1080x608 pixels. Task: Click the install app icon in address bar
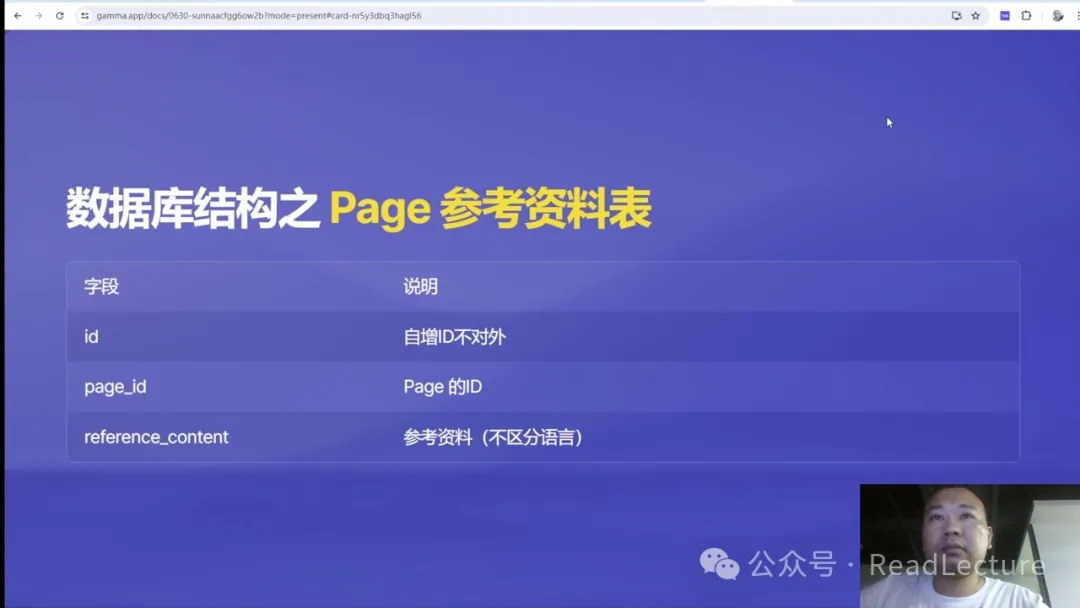click(956, 16)
